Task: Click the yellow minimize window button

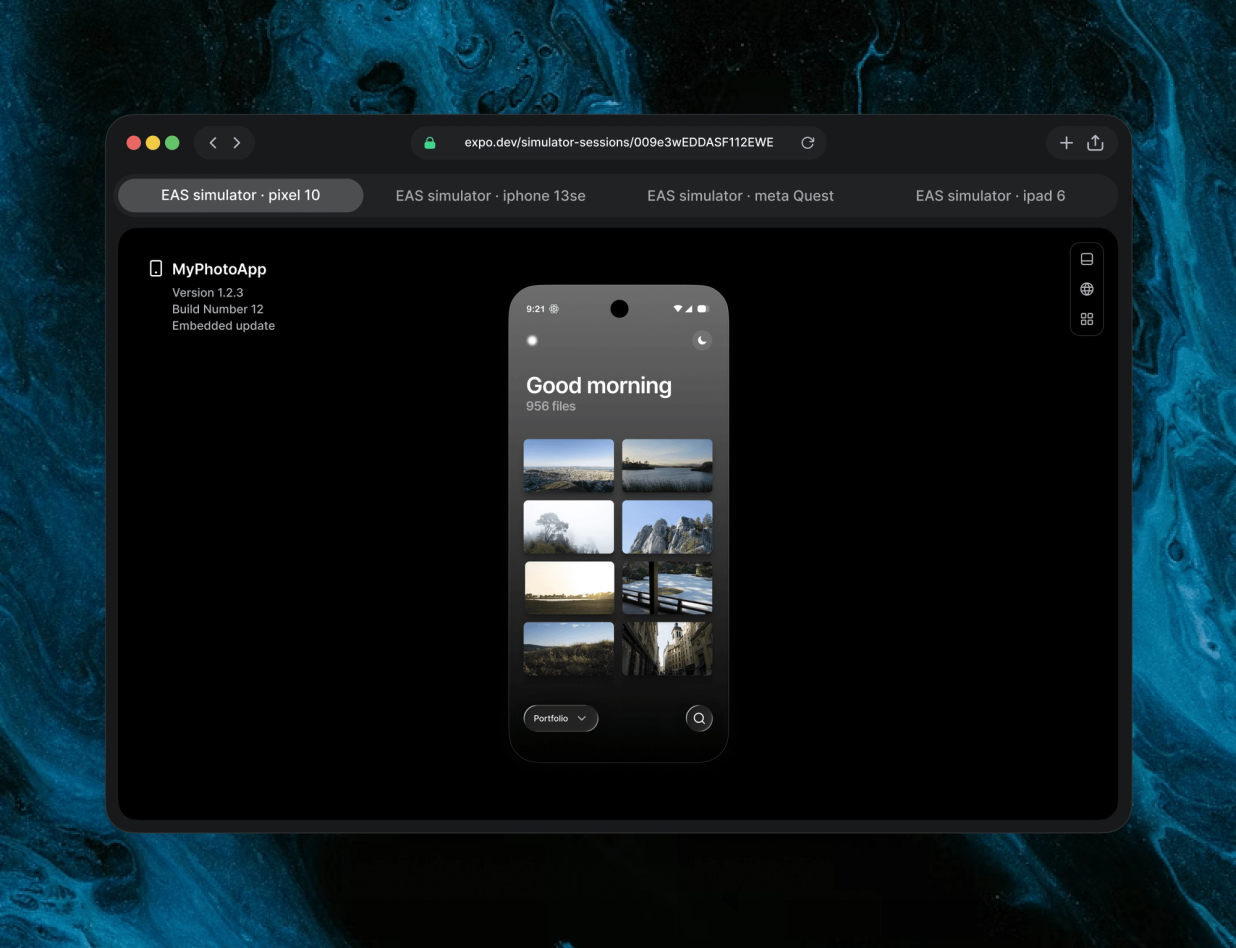Action: pyautogui.click(x=153, y=143)
